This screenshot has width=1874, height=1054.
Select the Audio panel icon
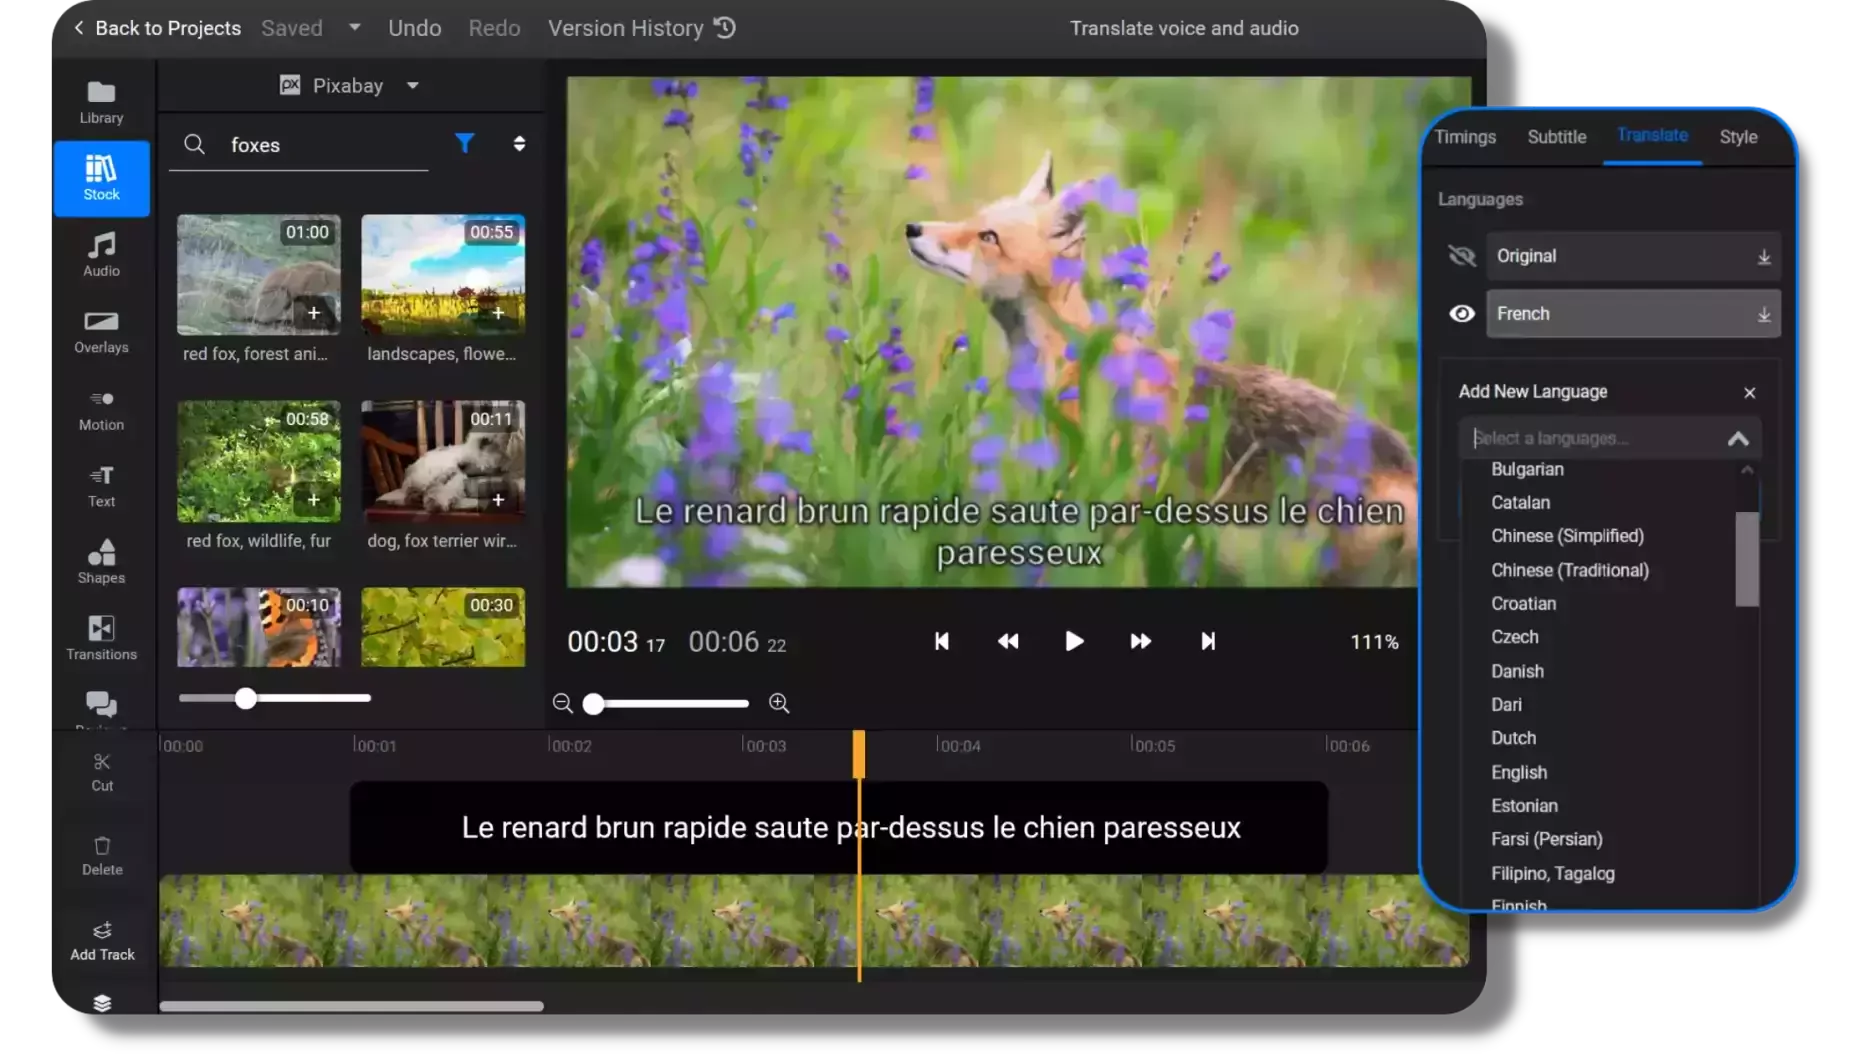(100, 252)
